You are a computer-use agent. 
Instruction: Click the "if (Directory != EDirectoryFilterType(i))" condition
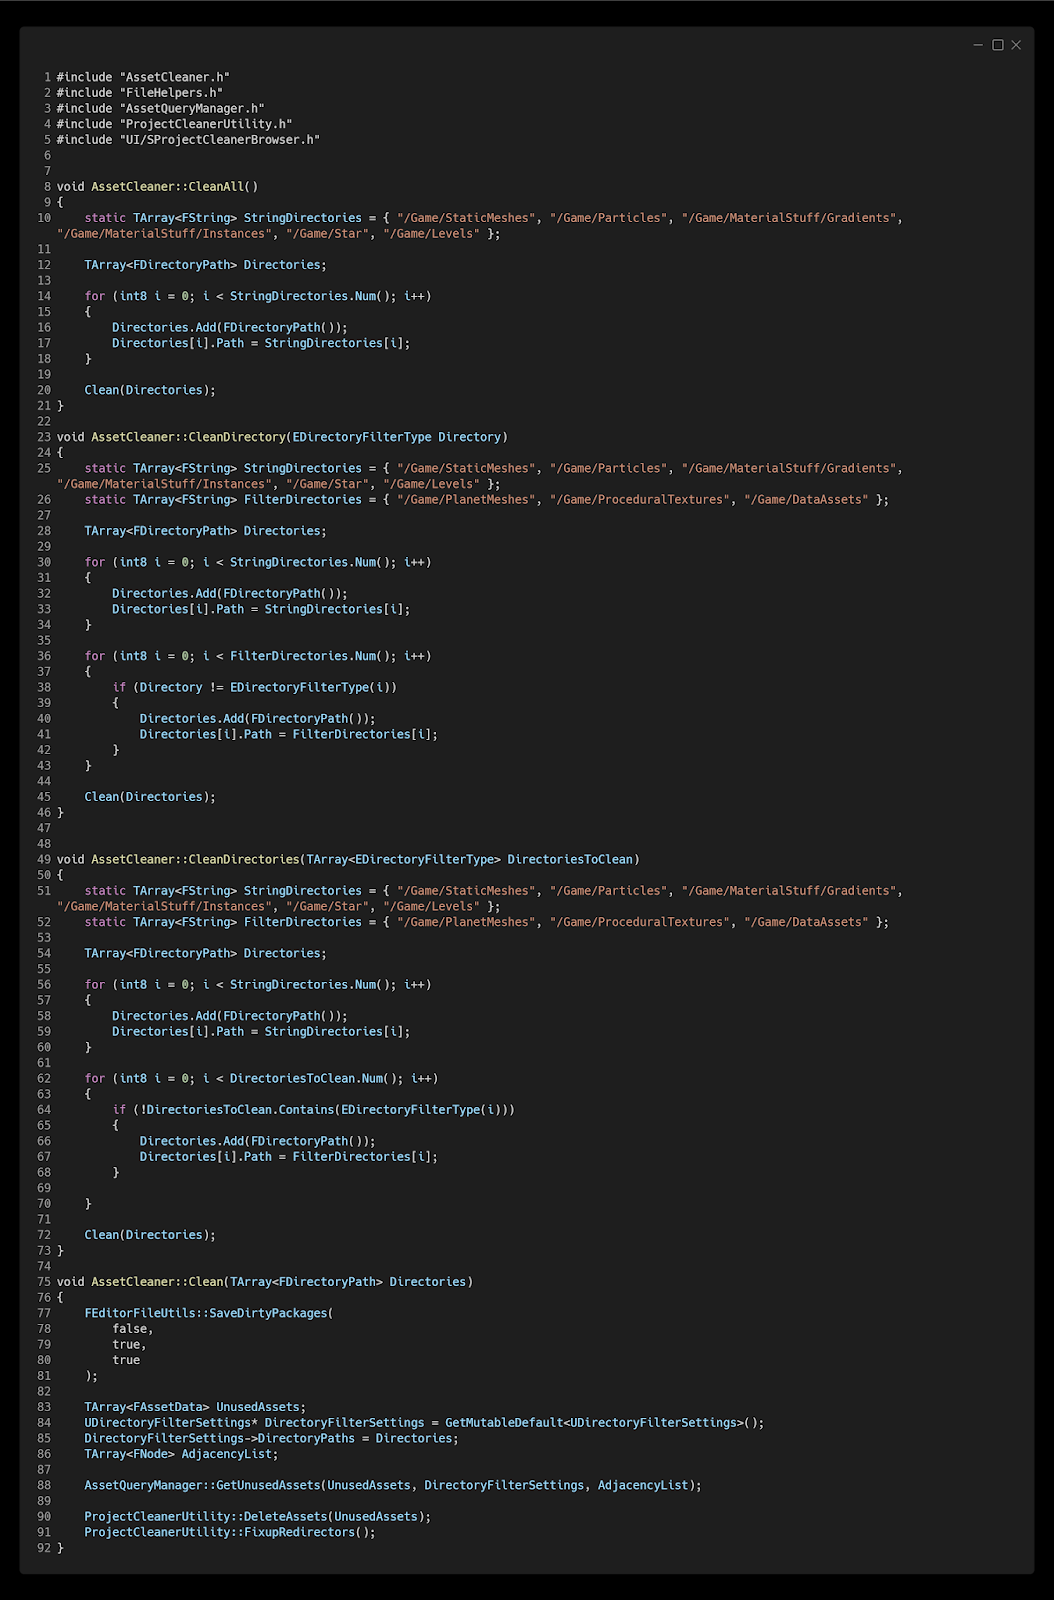[x=255, y=687]
